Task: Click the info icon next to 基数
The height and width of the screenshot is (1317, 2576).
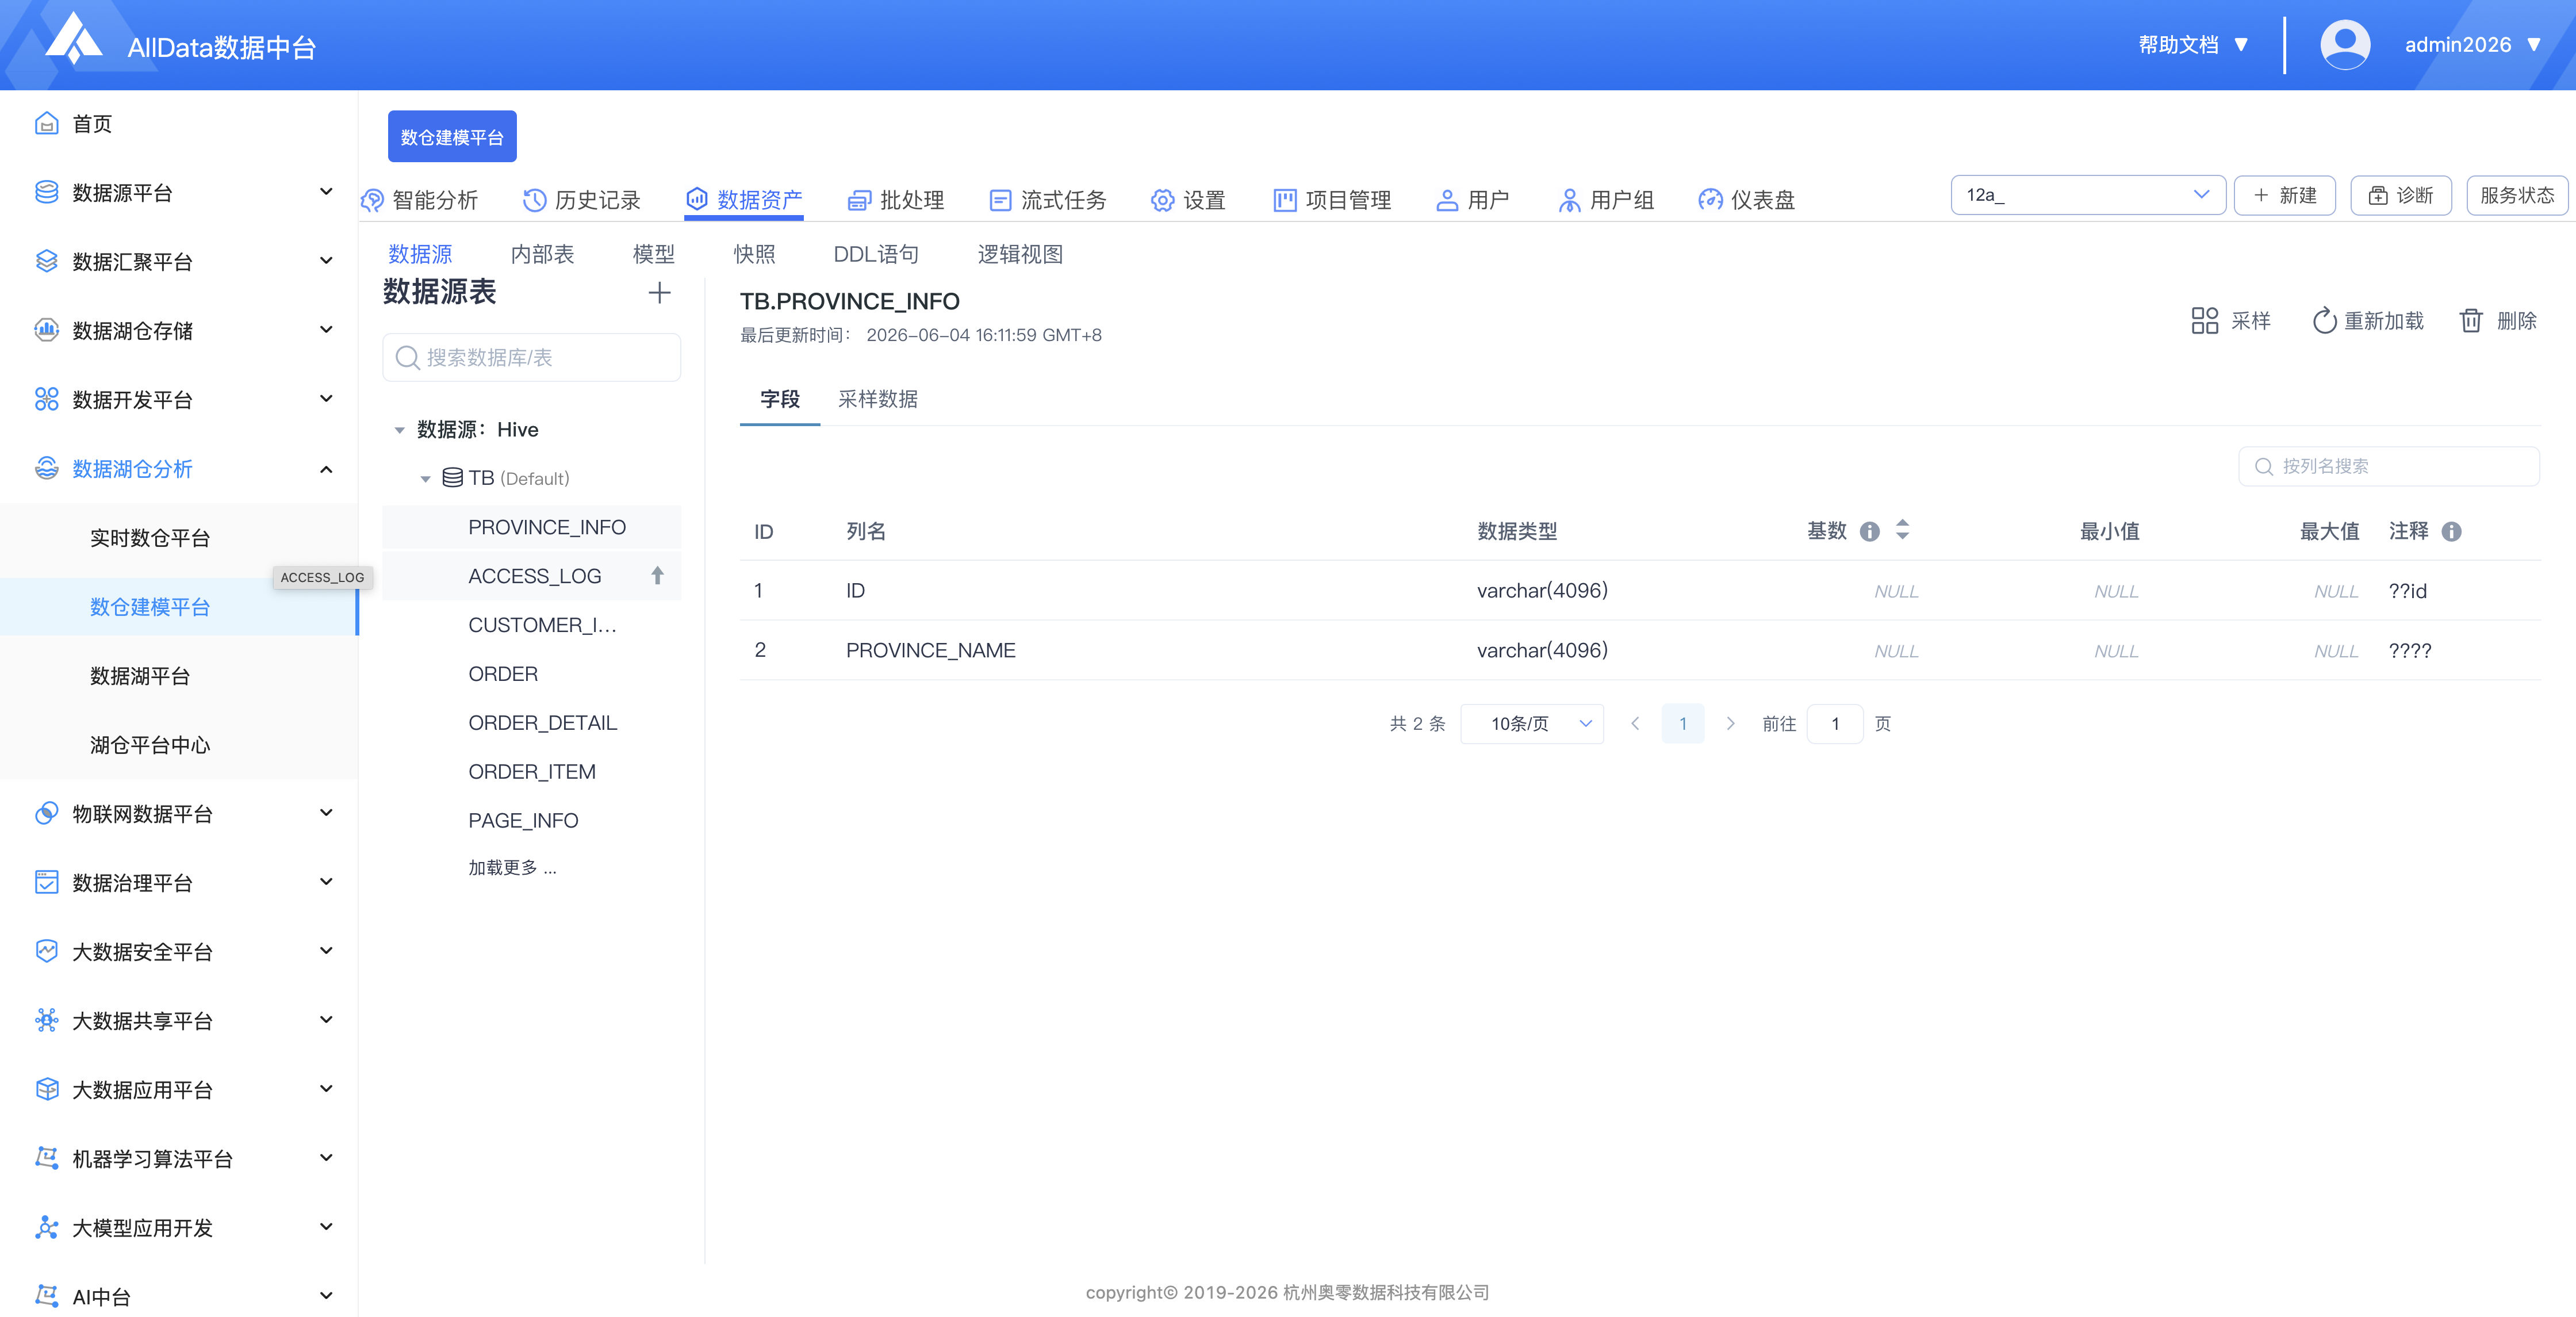Action: tap(1869, 531)
